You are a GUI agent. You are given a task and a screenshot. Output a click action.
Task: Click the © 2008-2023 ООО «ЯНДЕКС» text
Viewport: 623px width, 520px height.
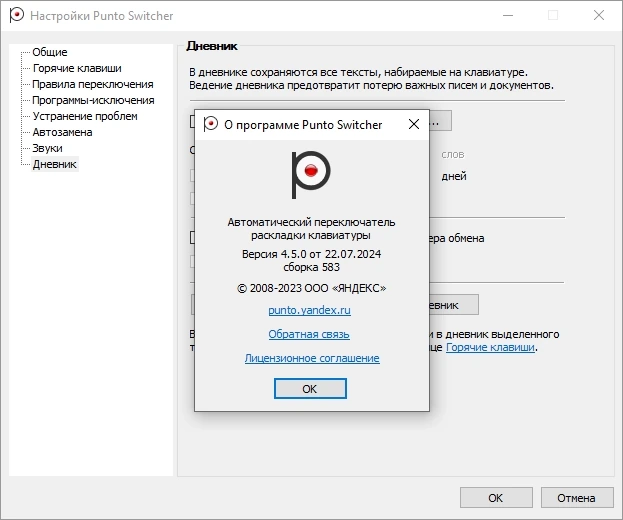pyautogui.click(x=312, y=288)
